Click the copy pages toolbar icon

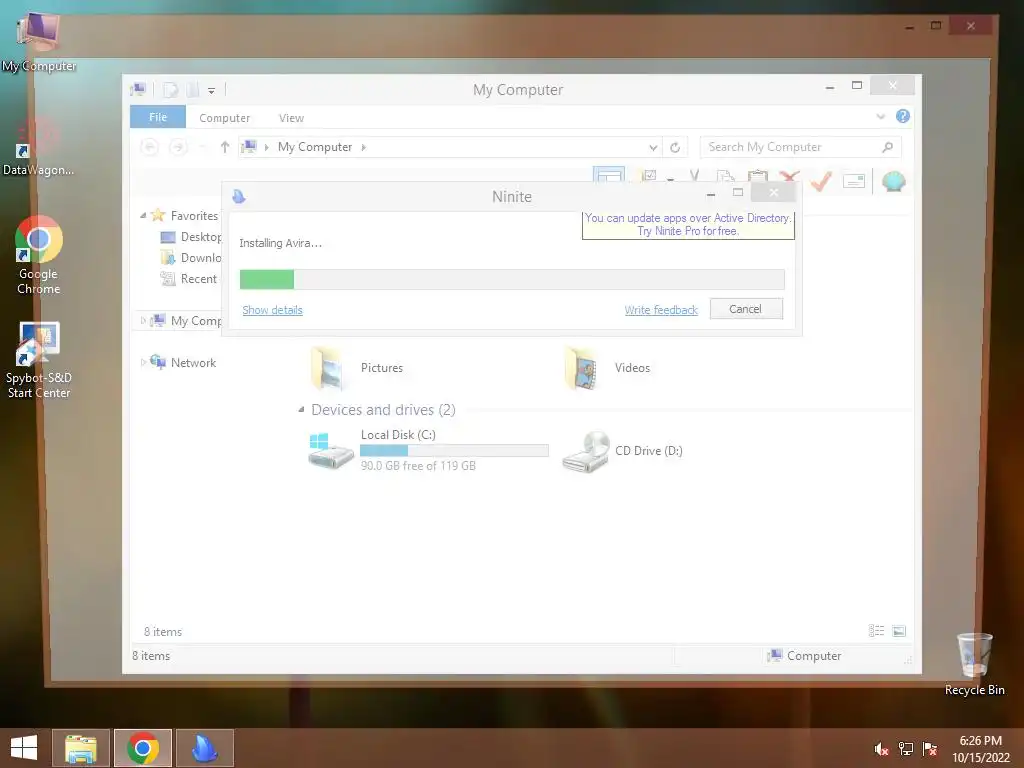[725, 178]
